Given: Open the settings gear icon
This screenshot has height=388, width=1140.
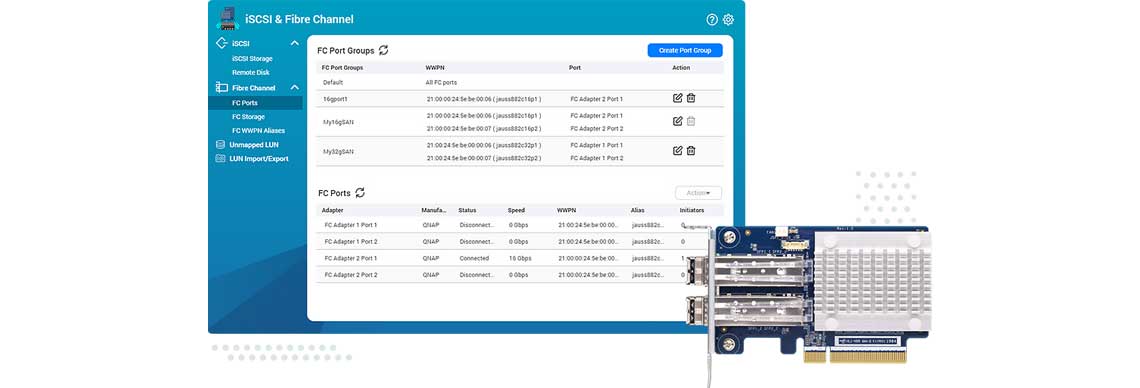Looking at the screenshot, I should click(728, 20).
